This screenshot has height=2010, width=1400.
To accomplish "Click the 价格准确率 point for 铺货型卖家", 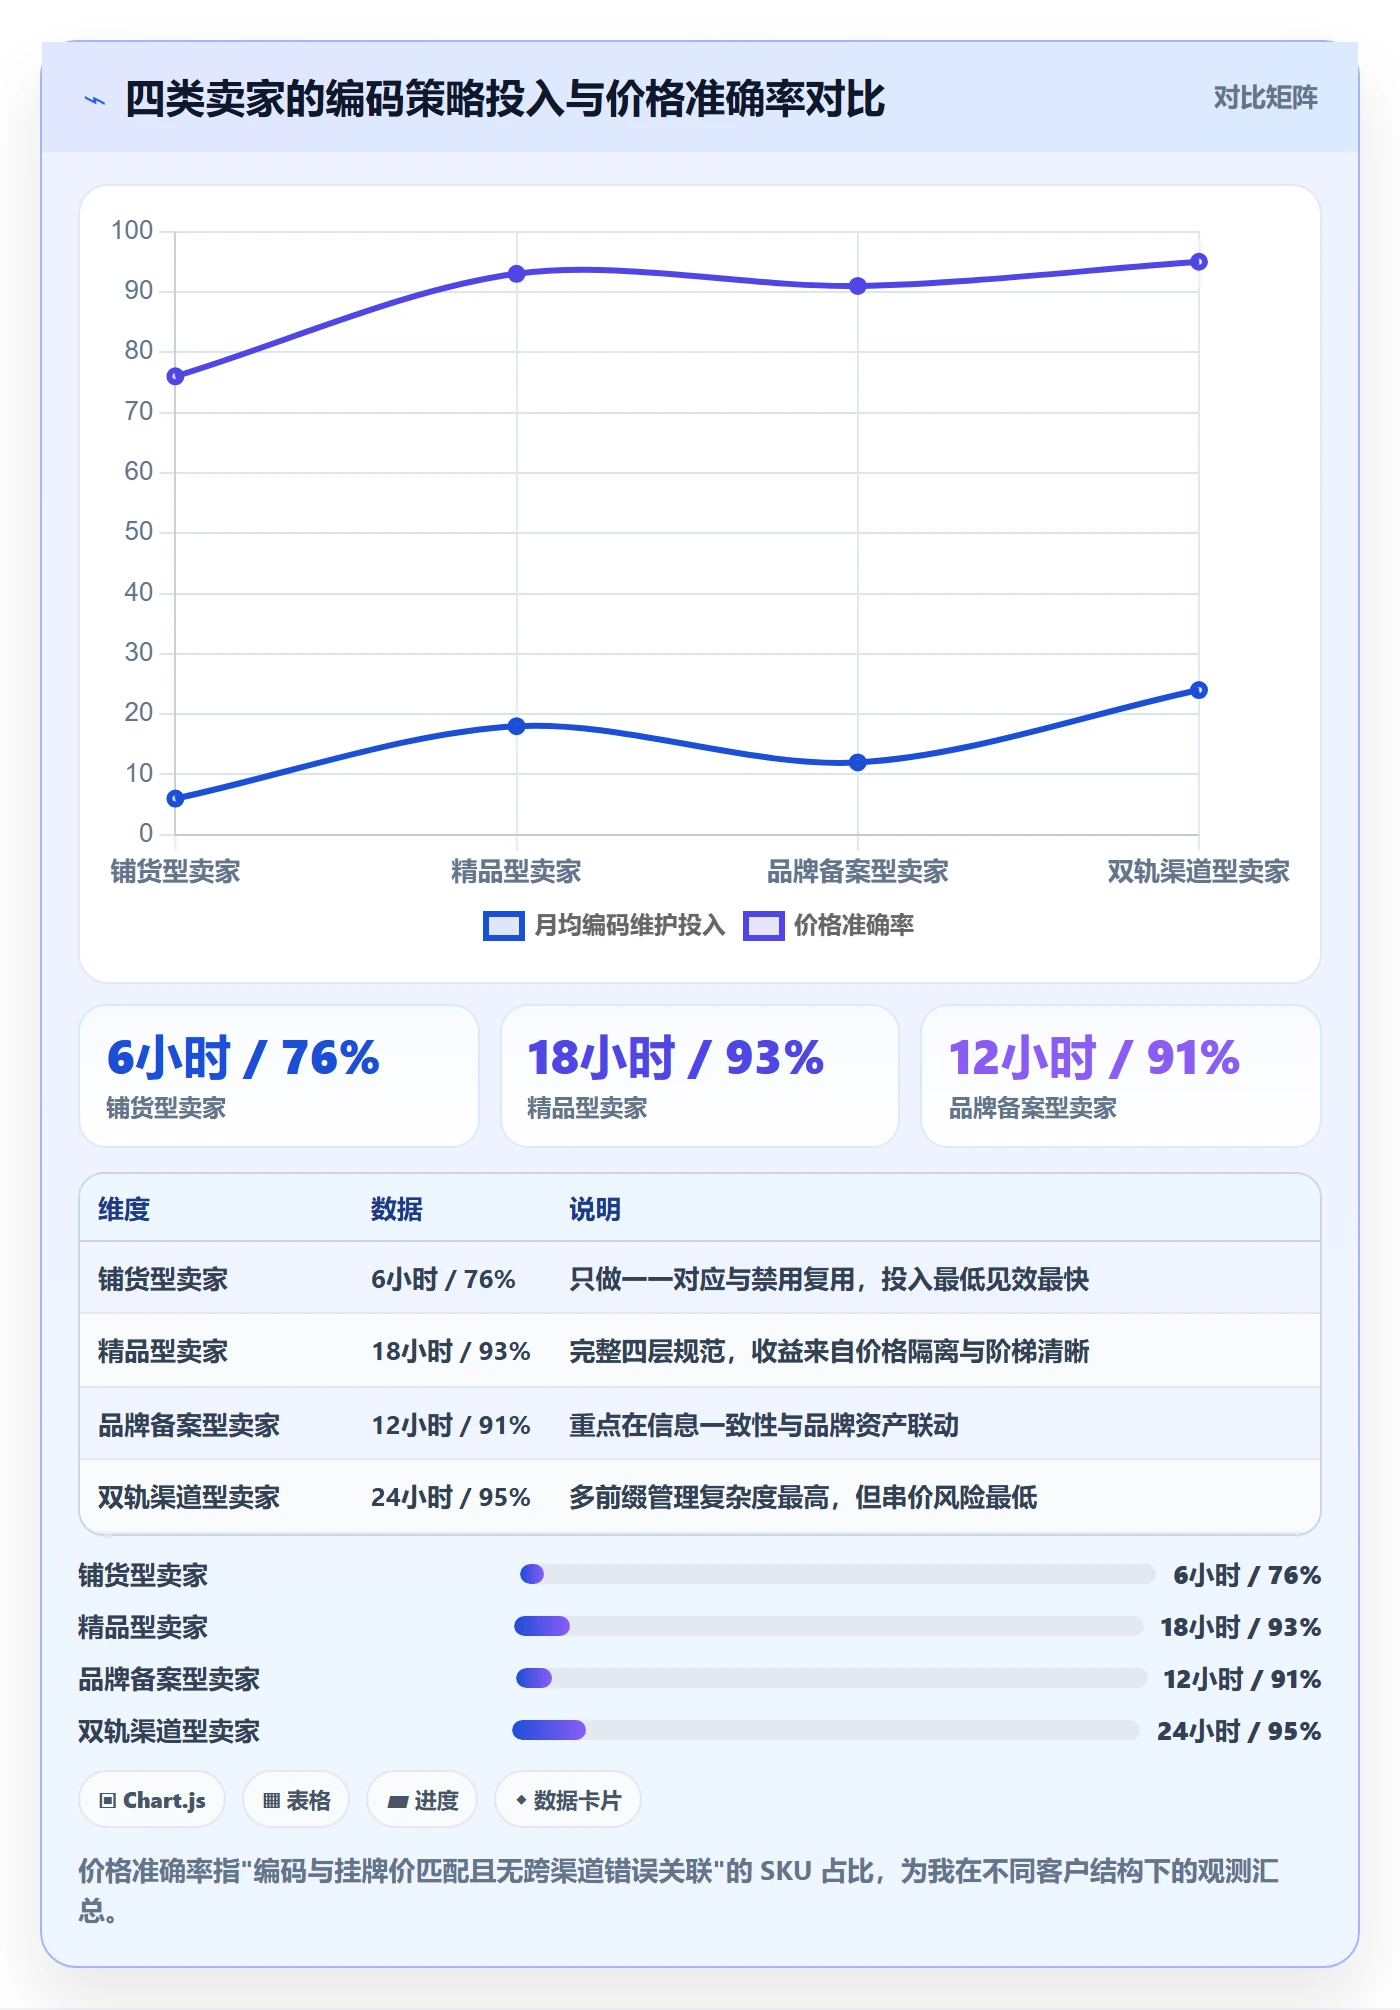I will pyautogui.click(x=175, y=377).
